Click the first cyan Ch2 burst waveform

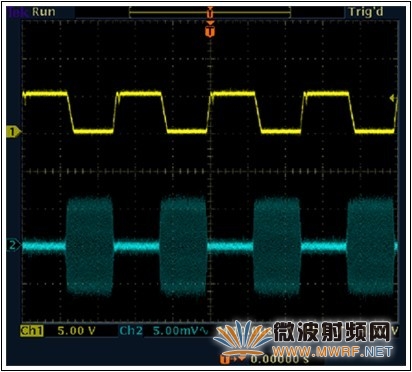[89, 246]
